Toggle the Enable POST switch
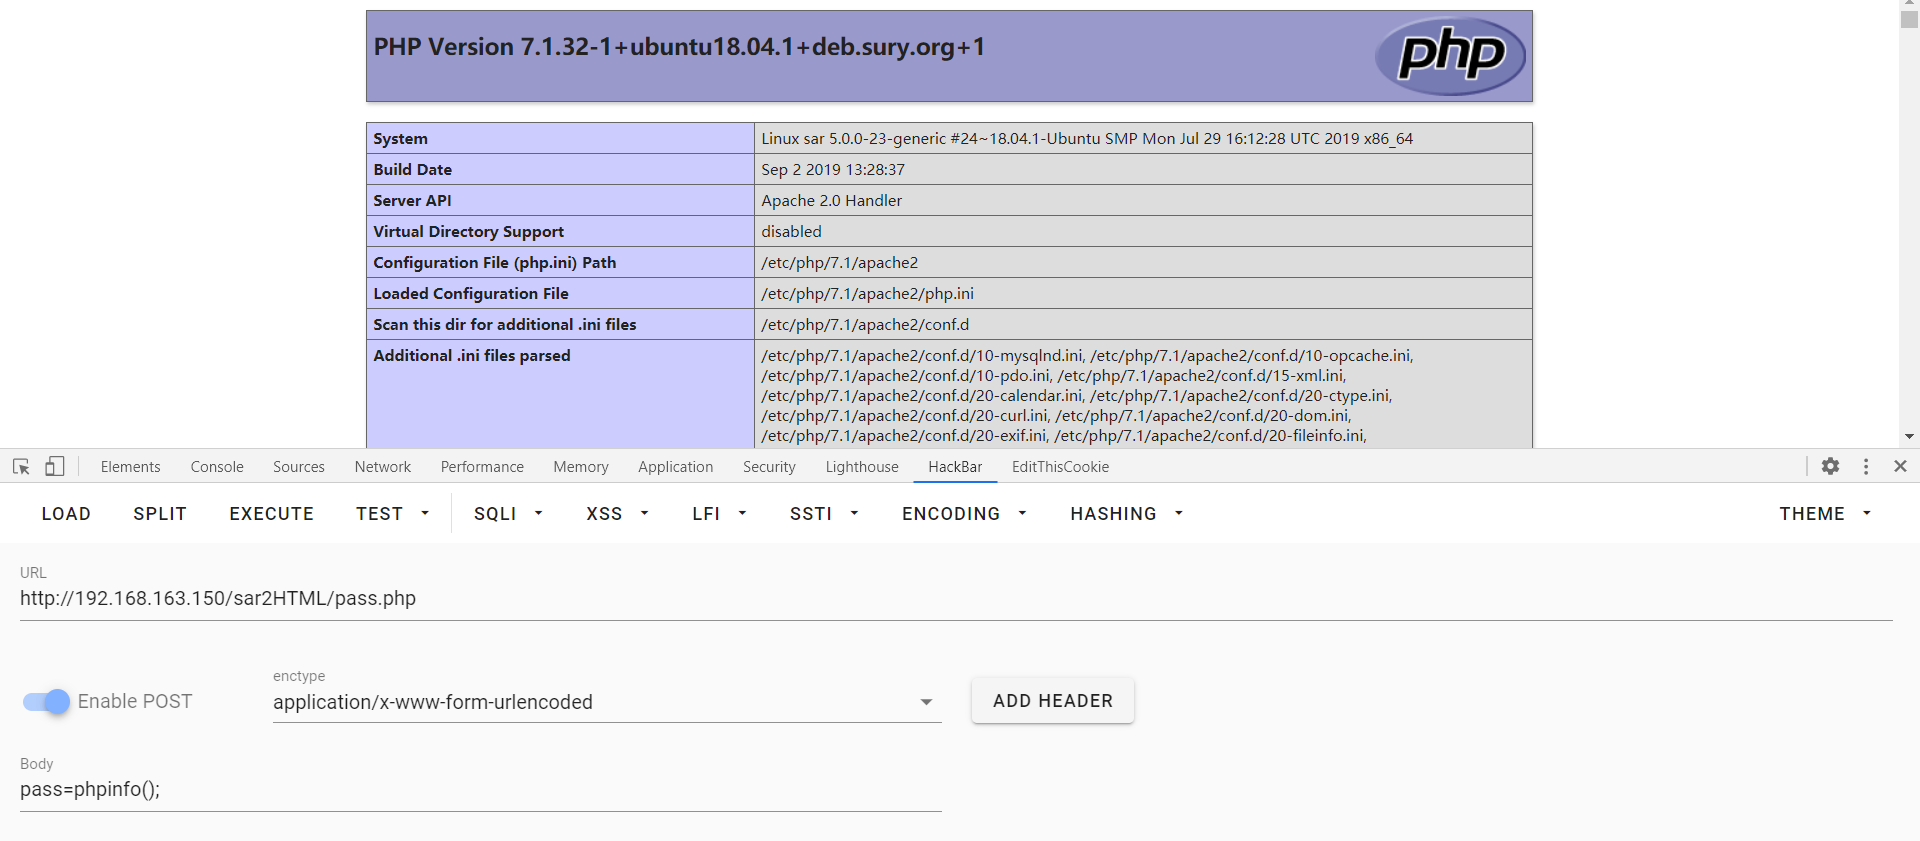 click(46, 702)
